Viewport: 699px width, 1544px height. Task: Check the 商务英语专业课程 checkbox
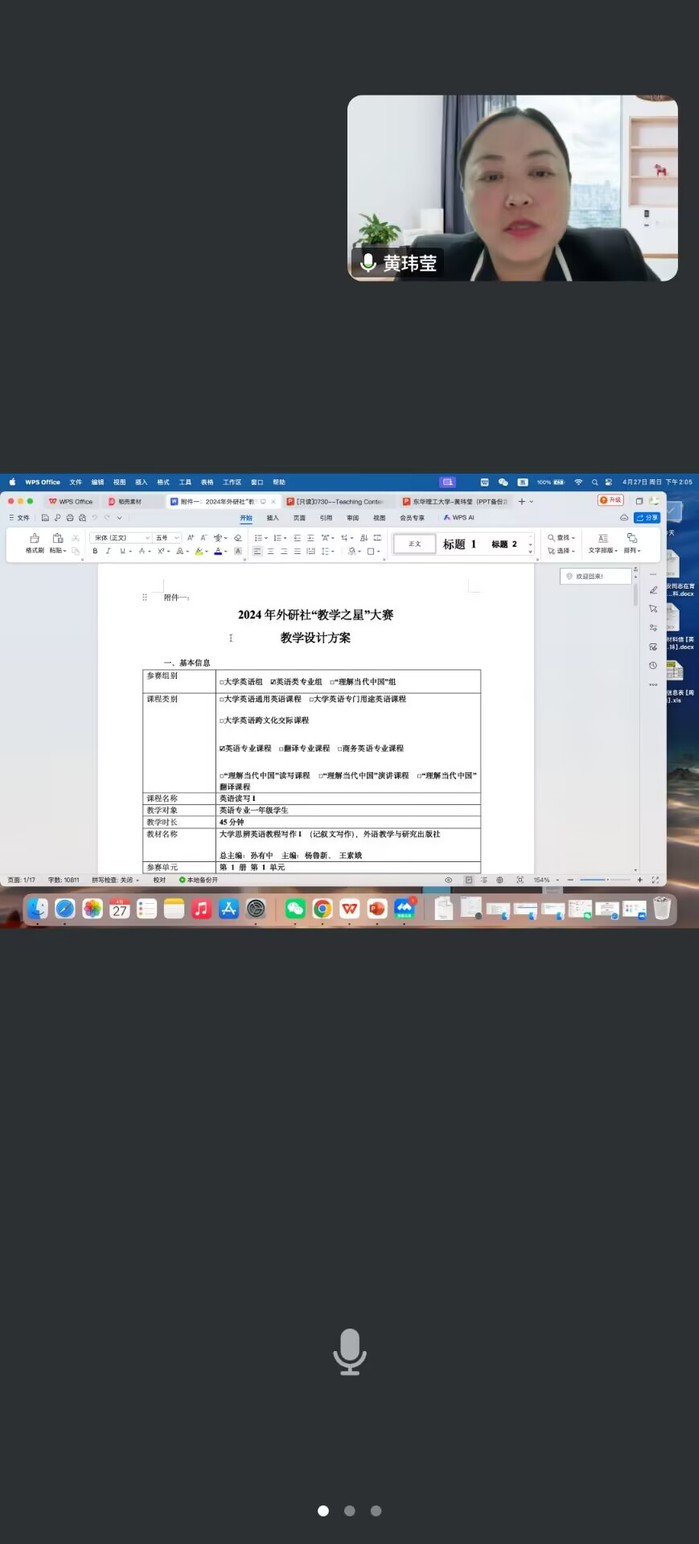tap(340, 748)
